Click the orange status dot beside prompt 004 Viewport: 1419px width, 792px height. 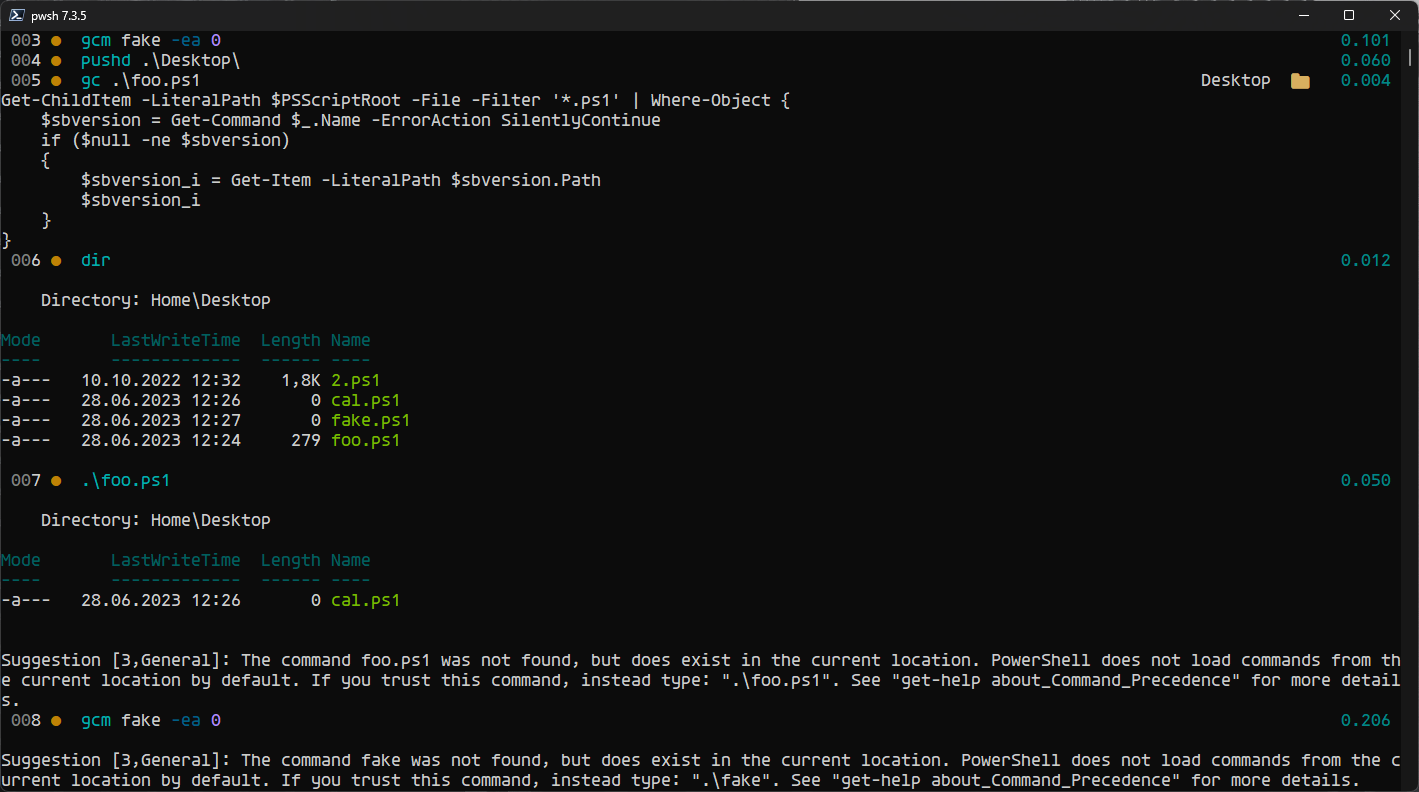coord(56,60)
